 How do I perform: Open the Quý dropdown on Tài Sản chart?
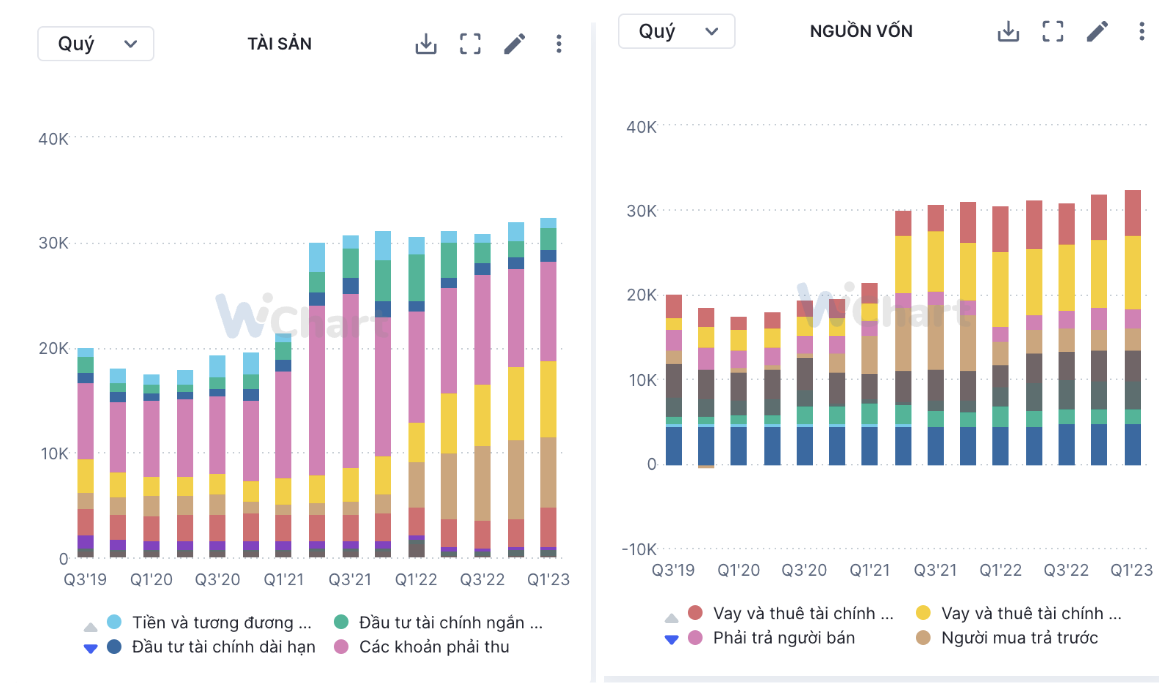click(96, 44)
